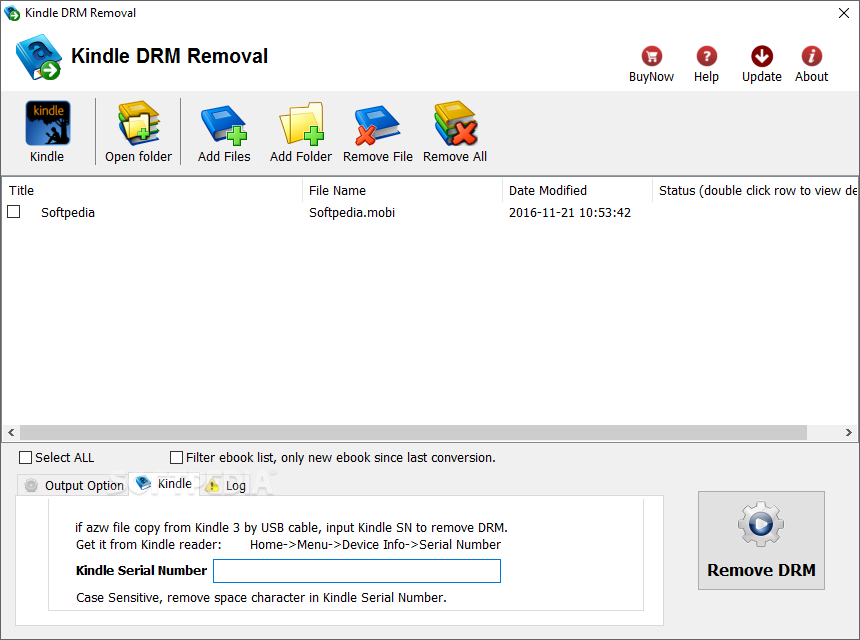
Task: Click the horizontal scrollbar right arrow
Action: 849,432
